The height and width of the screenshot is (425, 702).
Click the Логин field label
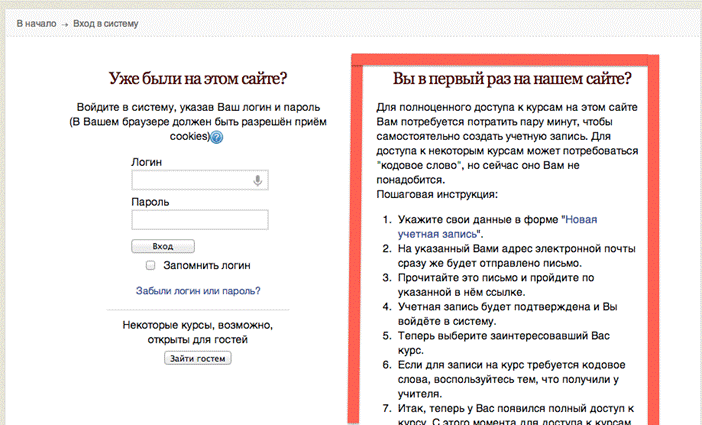pyautogui.click(x=146, y=162)
